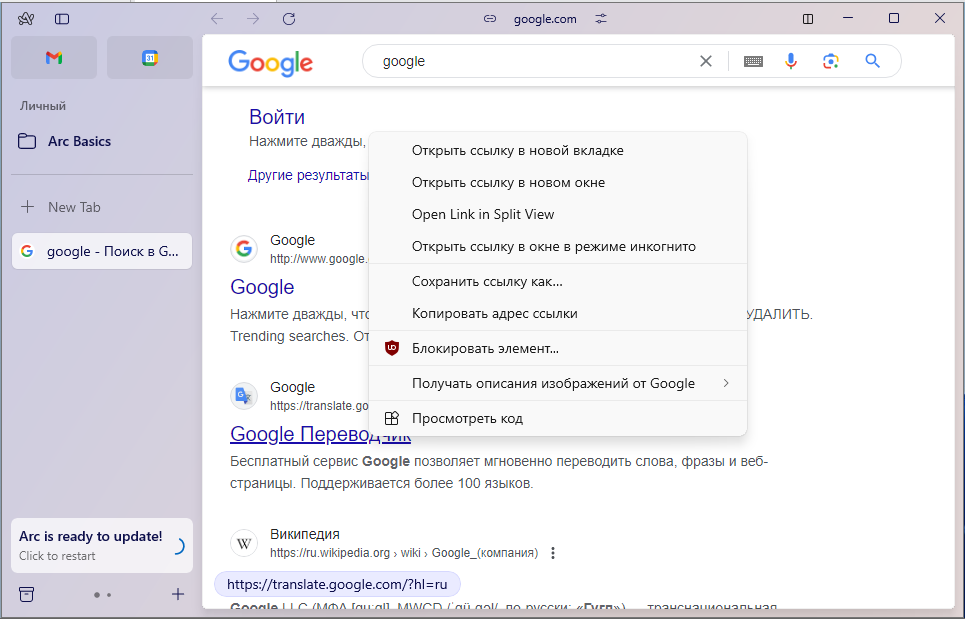Click the Google favicon of first result
The width and height of the screenshot is (965, 619).
(244, 249)
